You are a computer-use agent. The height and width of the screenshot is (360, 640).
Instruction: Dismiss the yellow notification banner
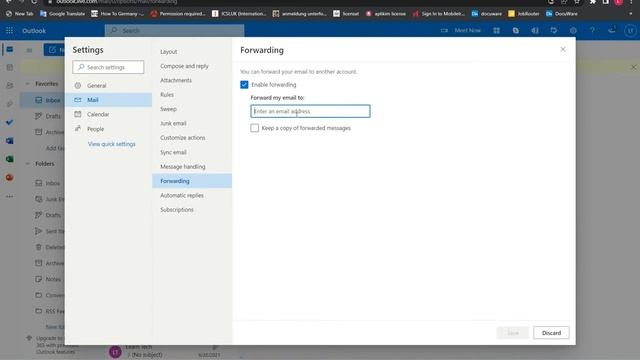pos(633,67)
